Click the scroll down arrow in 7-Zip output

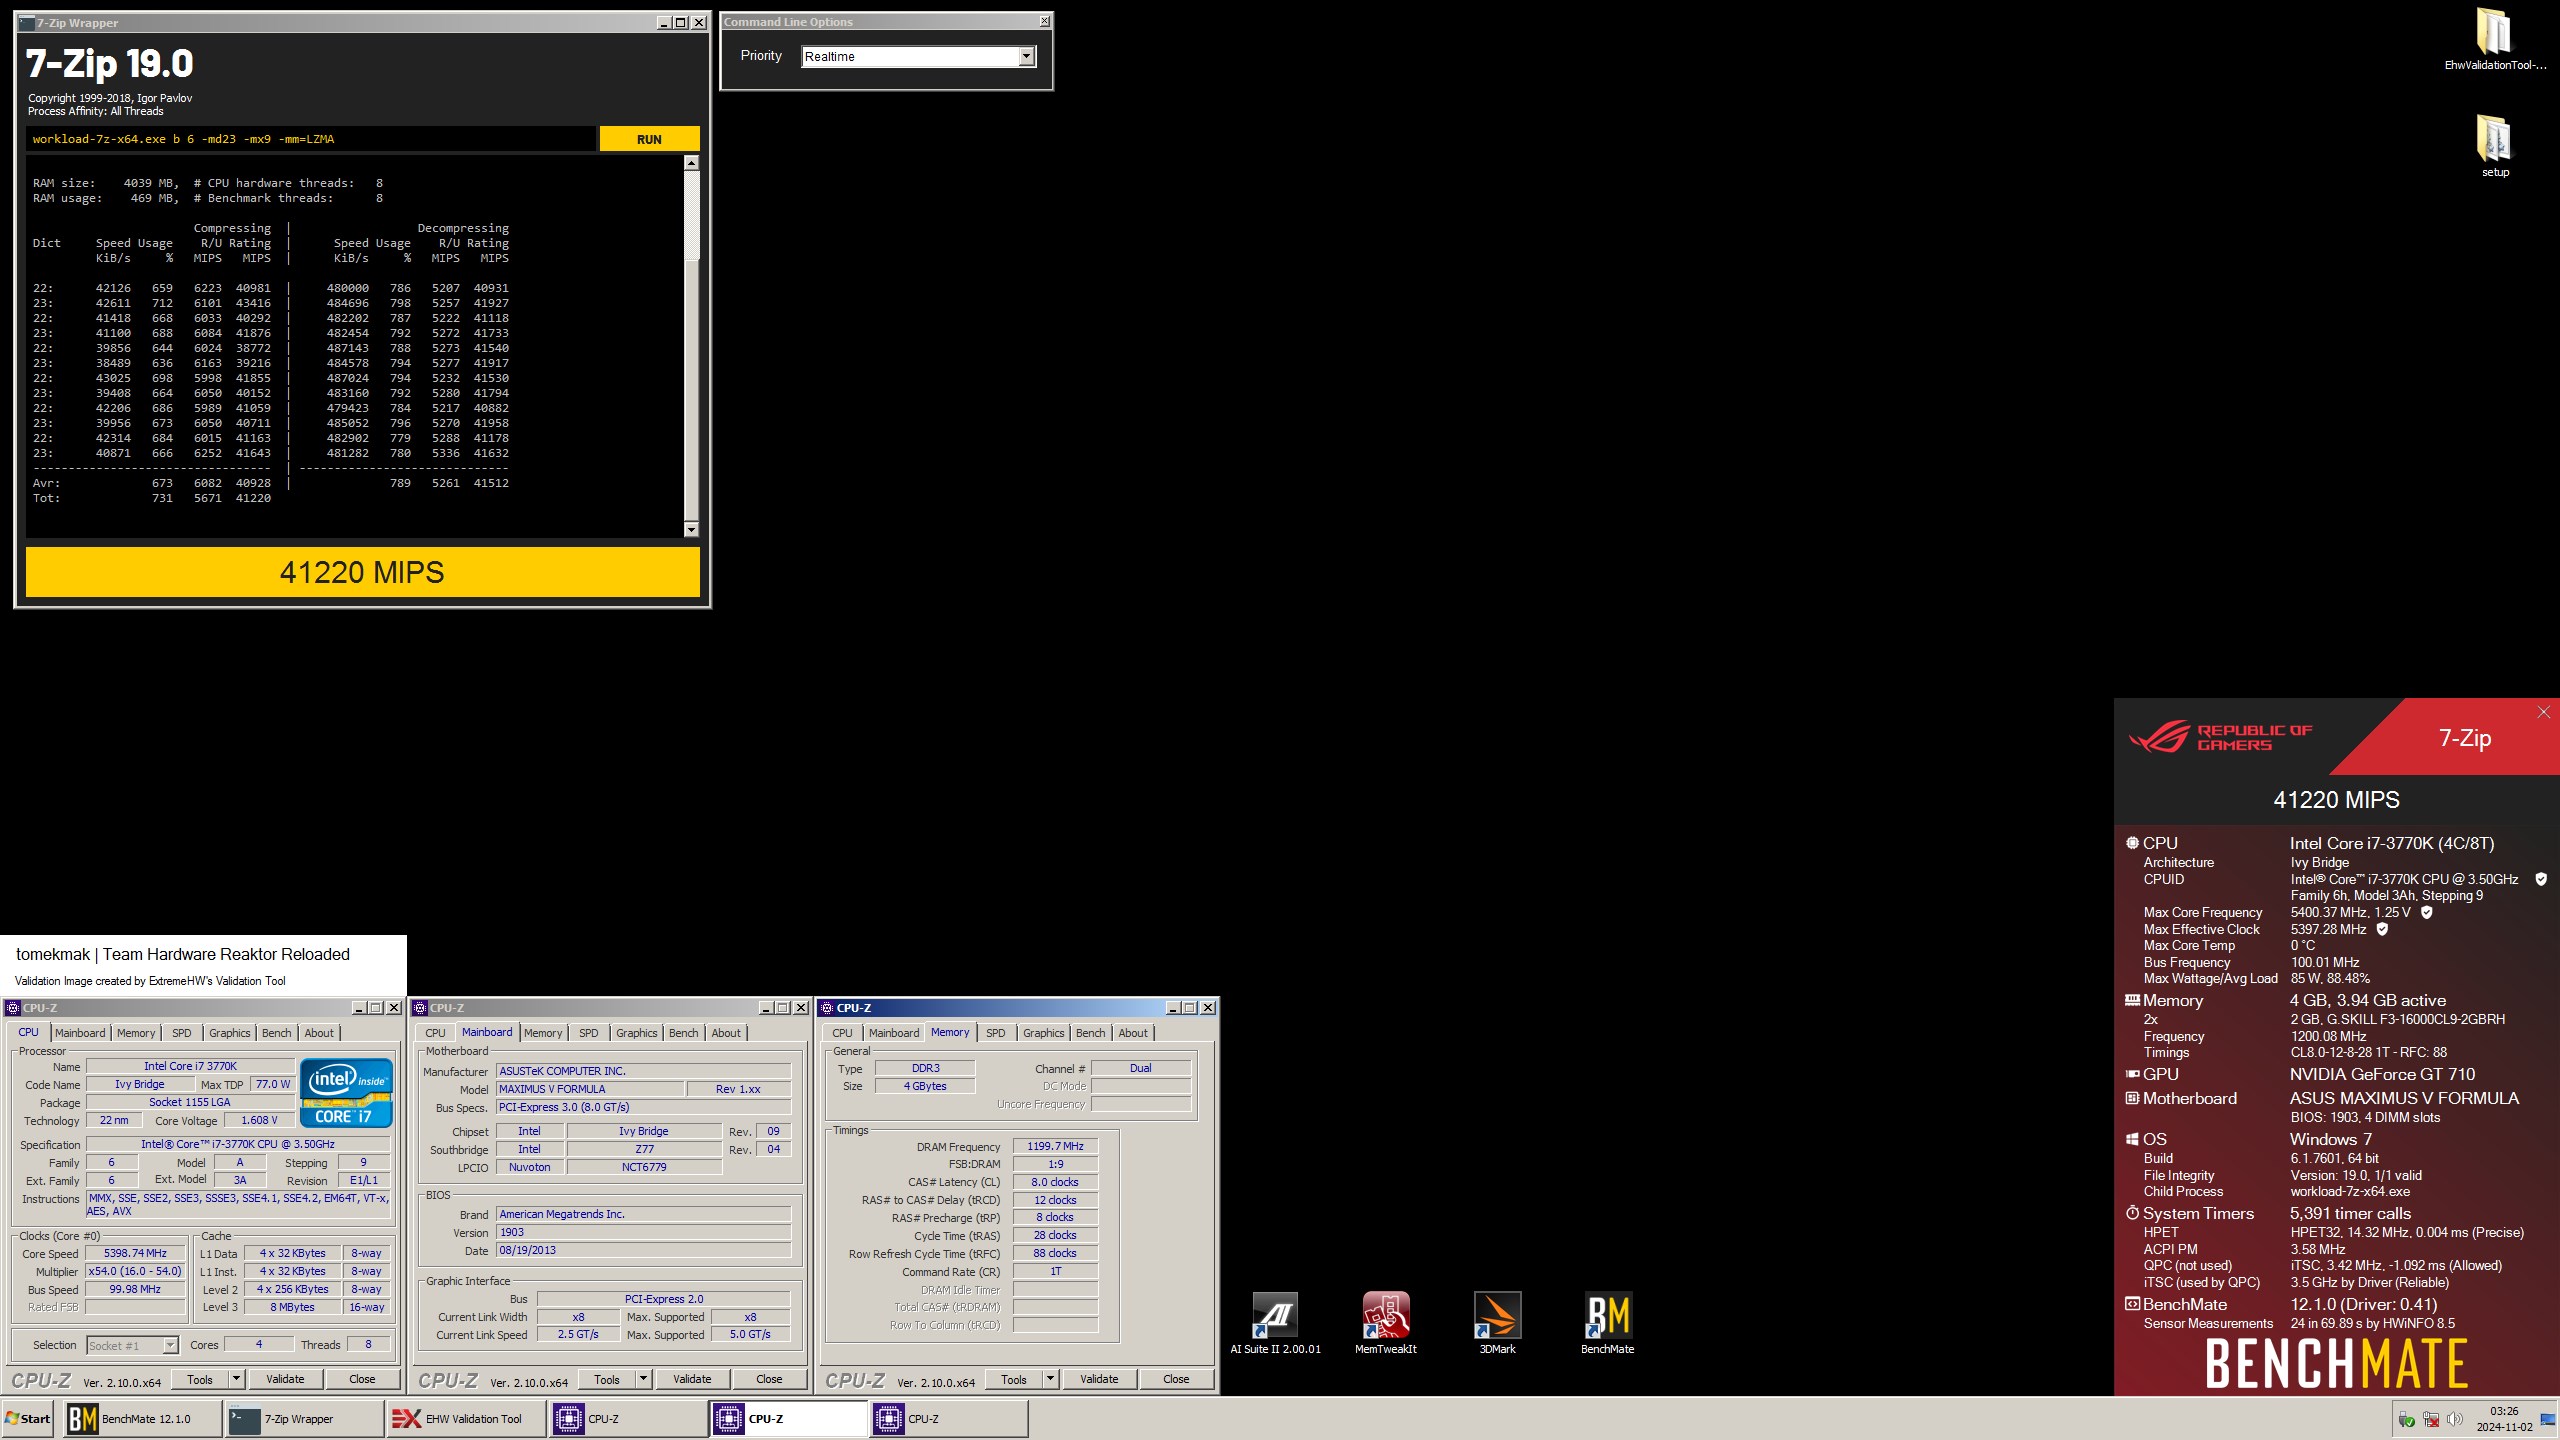point(691,529)
